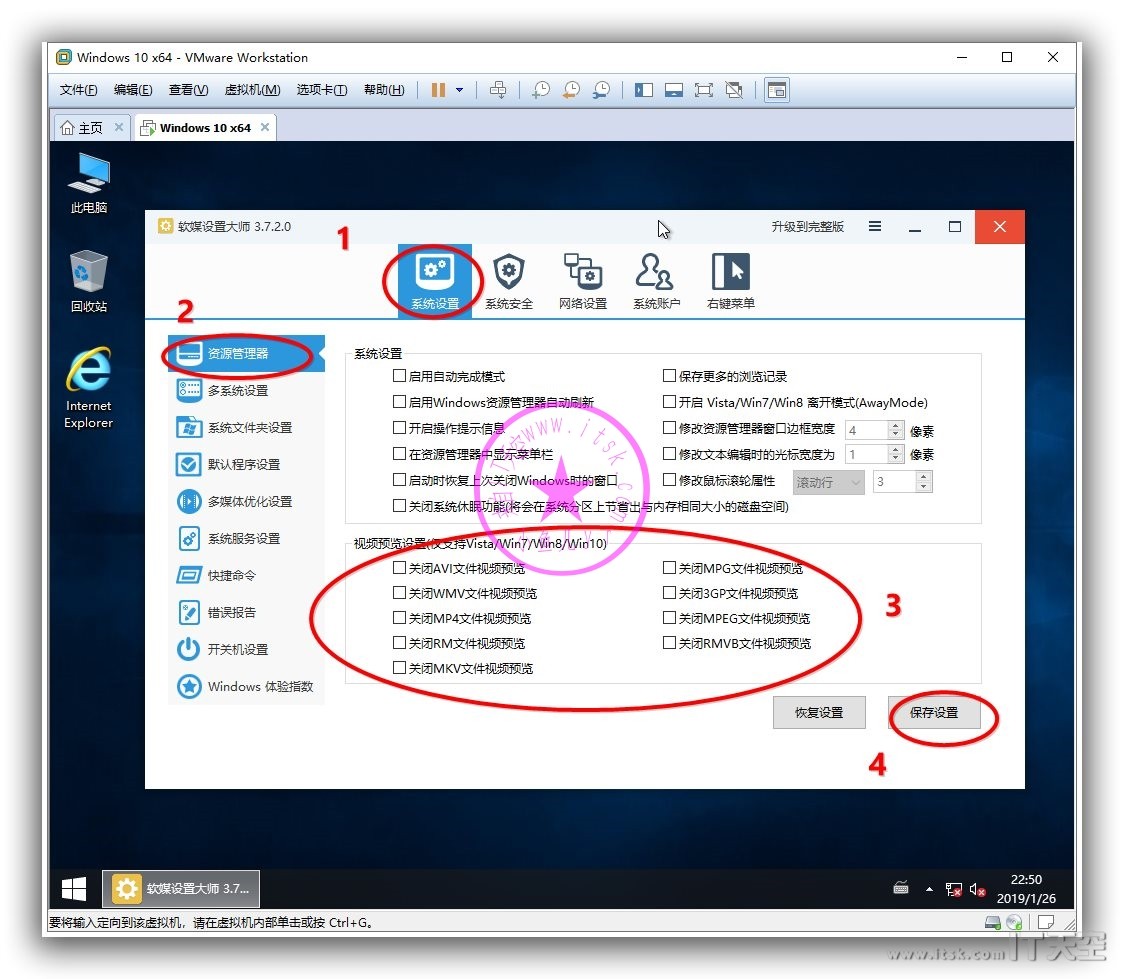
Task: Click the border width value field
Action: pos(867,430)
